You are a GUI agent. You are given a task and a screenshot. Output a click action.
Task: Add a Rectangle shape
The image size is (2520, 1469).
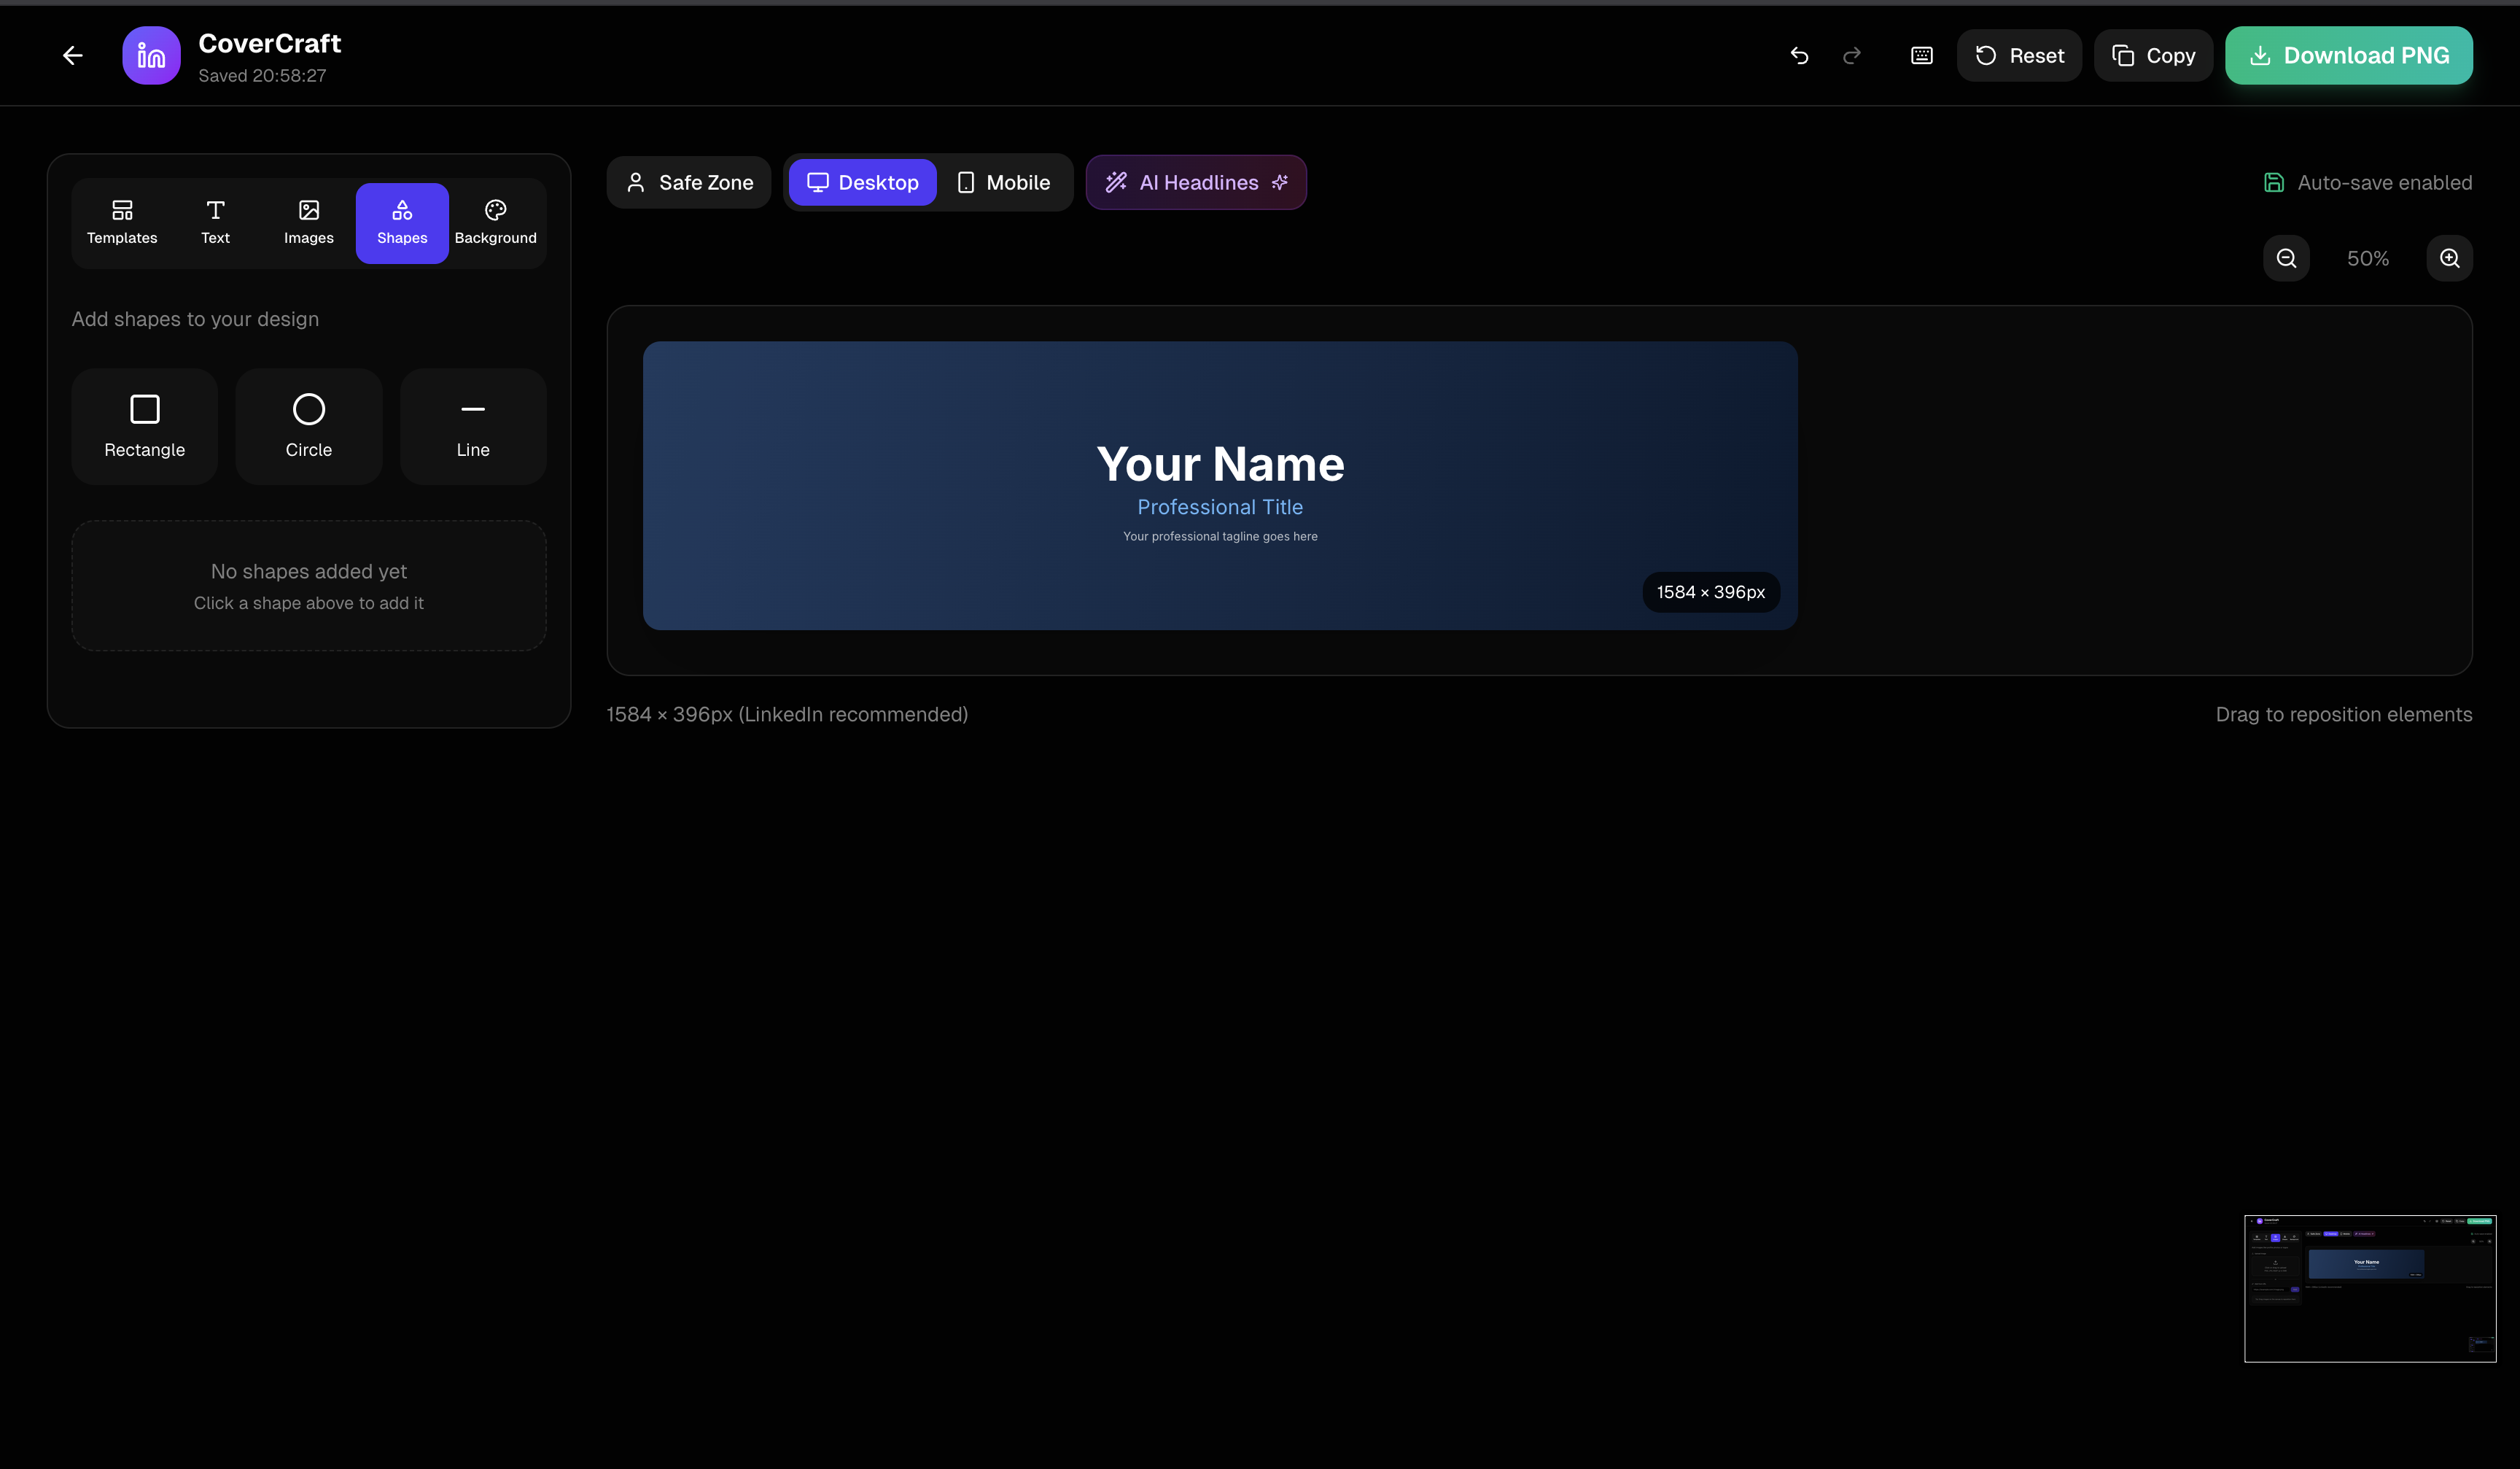click(145, 426)
